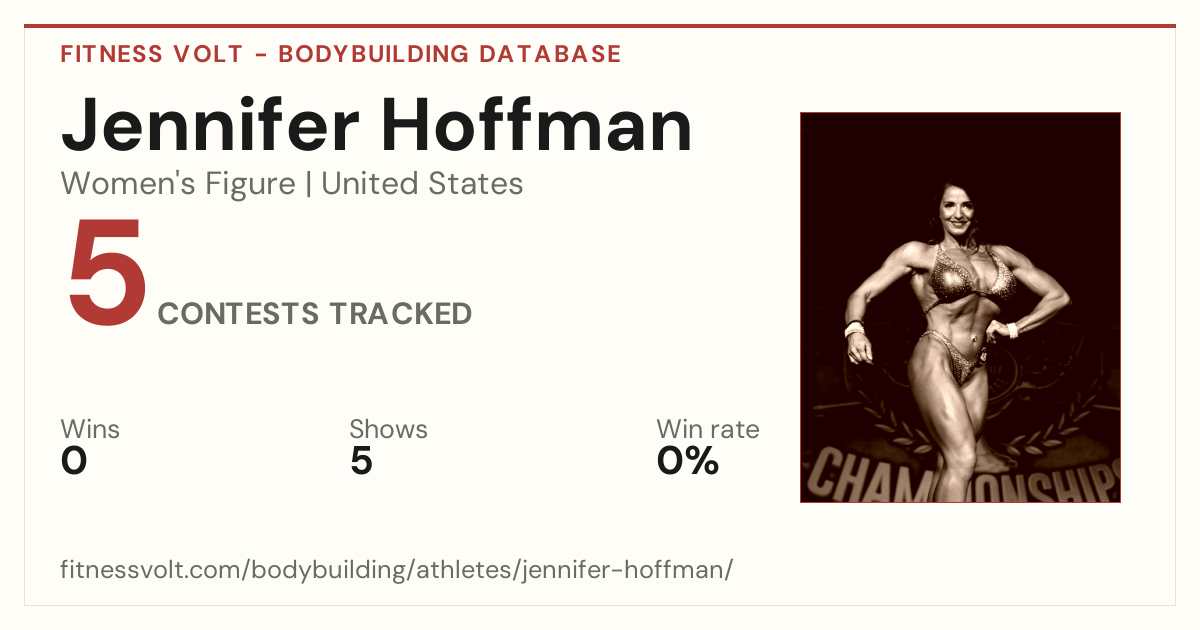Image resolution: width=1200 pixels, height=630 pixels.
Task: Click the red line above the header
Action: 600,26
